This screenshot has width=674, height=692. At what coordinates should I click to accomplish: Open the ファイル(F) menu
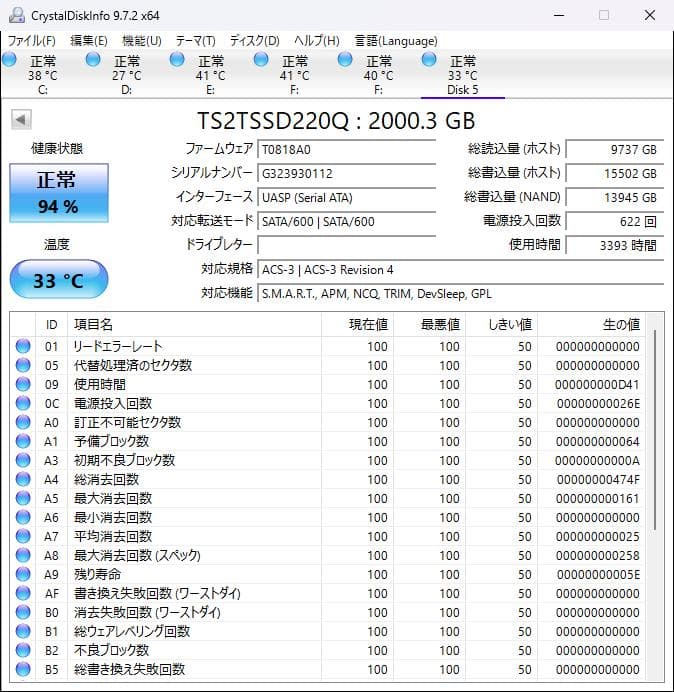[32, 41]
